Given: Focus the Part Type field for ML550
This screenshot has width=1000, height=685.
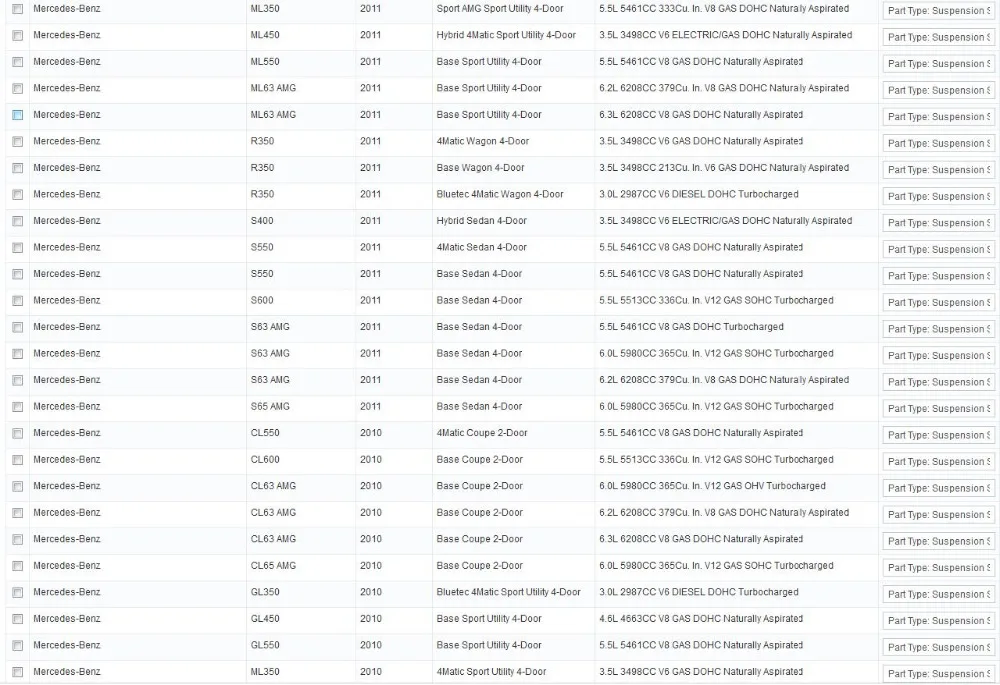Looking at the screenshot, I should 939,64.
